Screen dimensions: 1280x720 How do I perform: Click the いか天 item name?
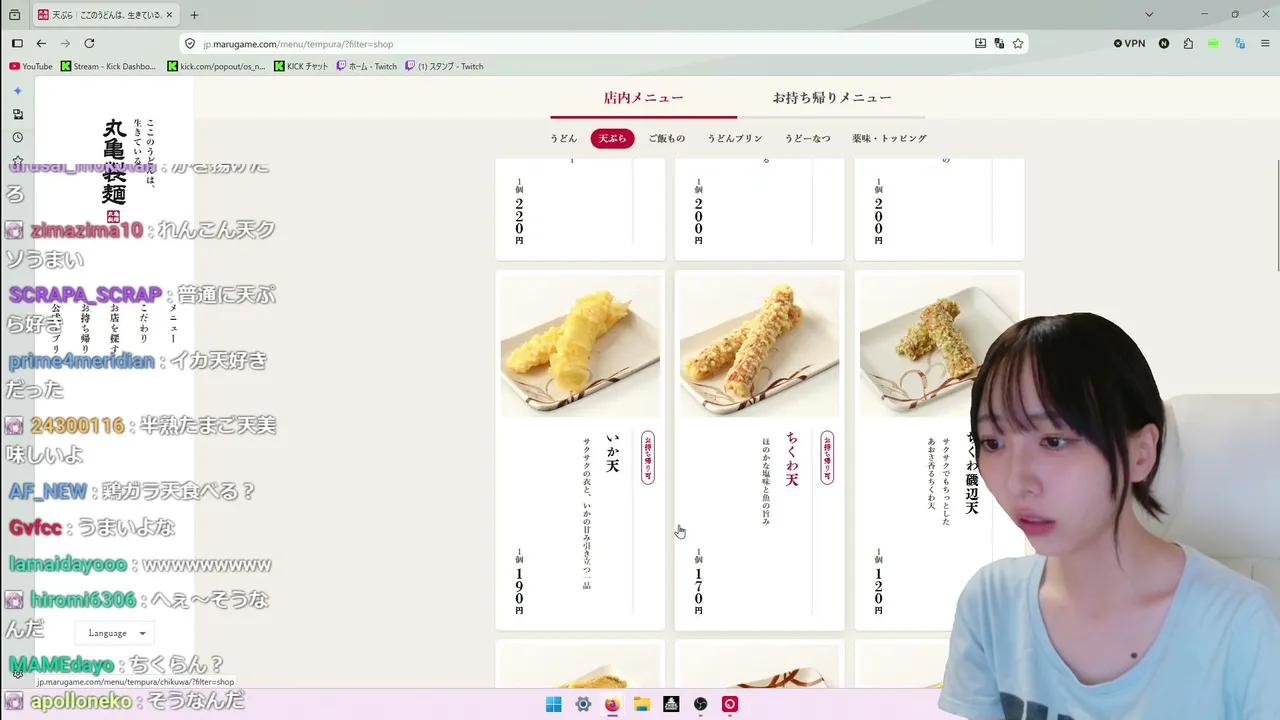pyautogui.click(x=612, y=453)
